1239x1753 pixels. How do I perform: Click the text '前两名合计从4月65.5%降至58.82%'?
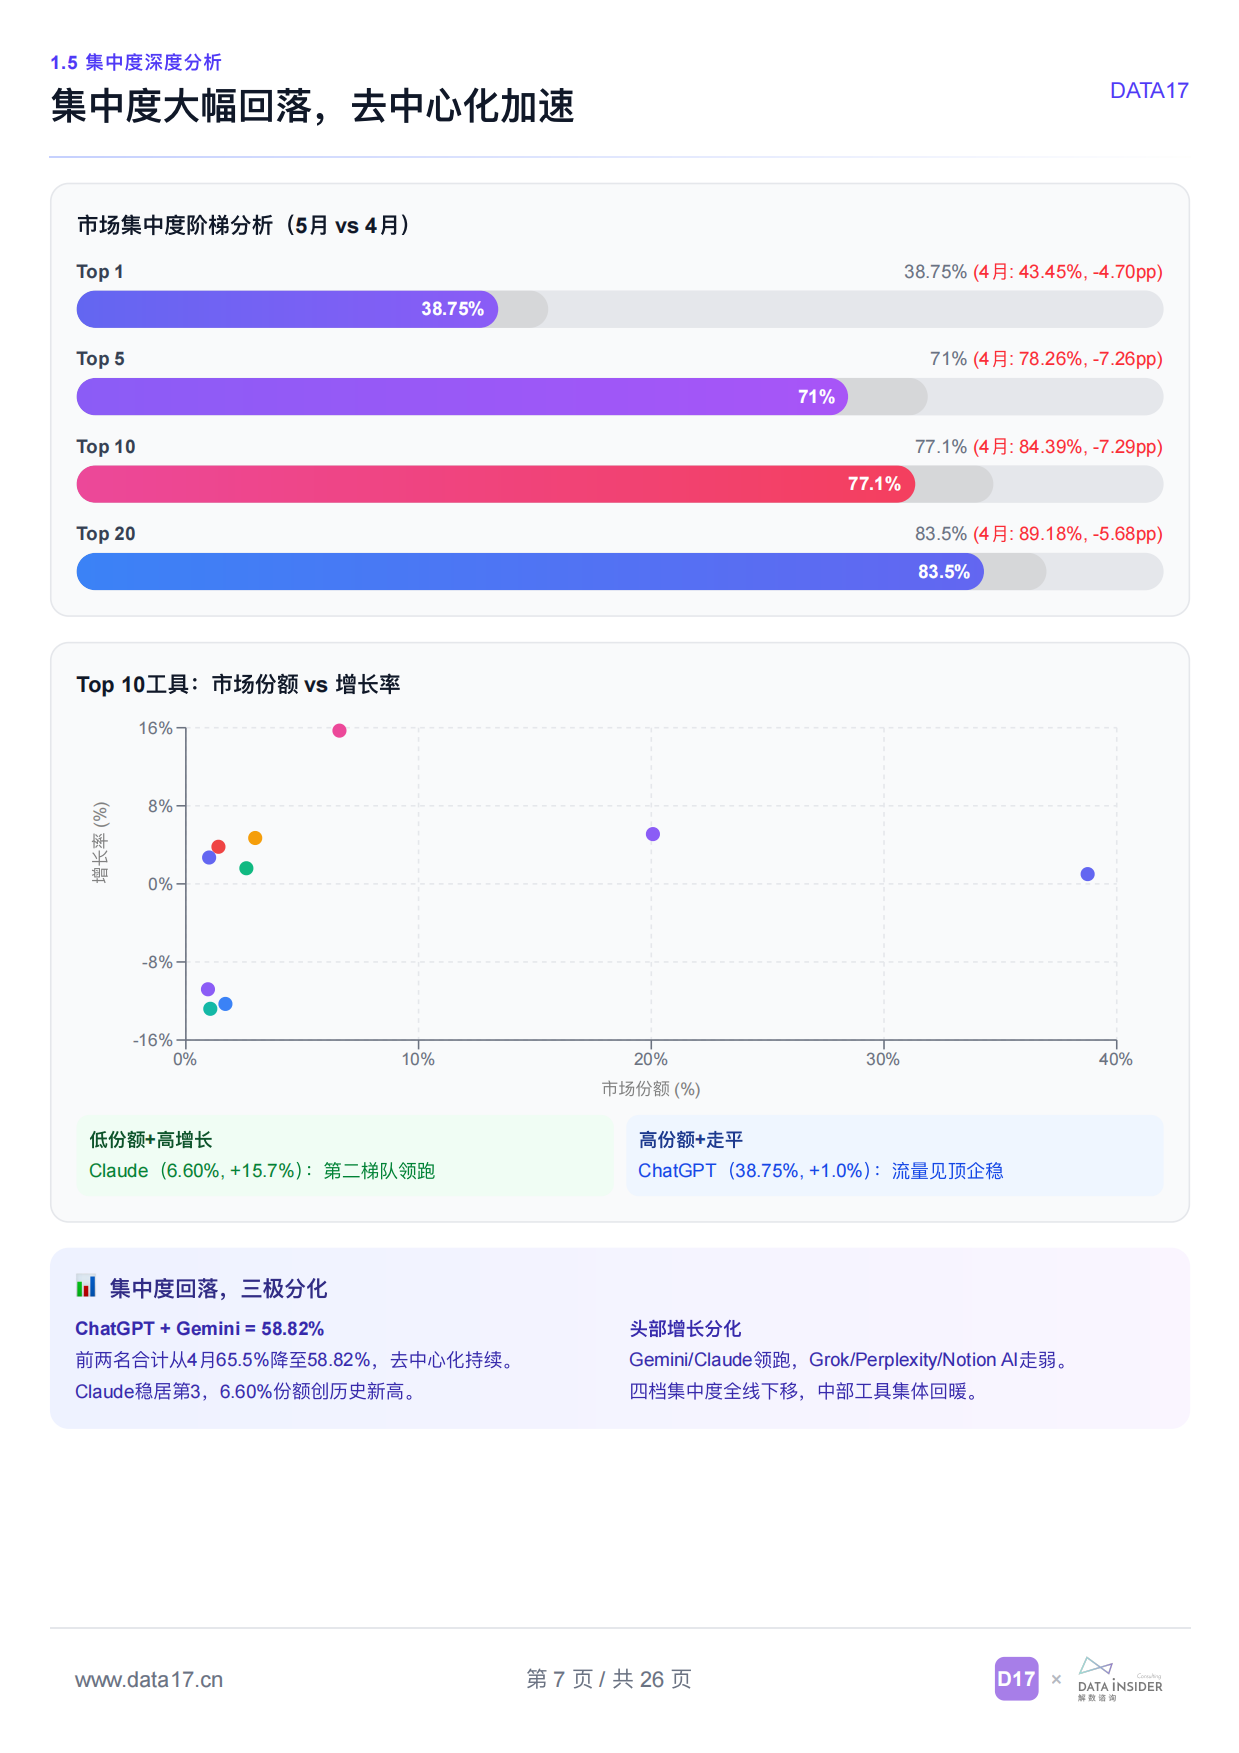223,1360
